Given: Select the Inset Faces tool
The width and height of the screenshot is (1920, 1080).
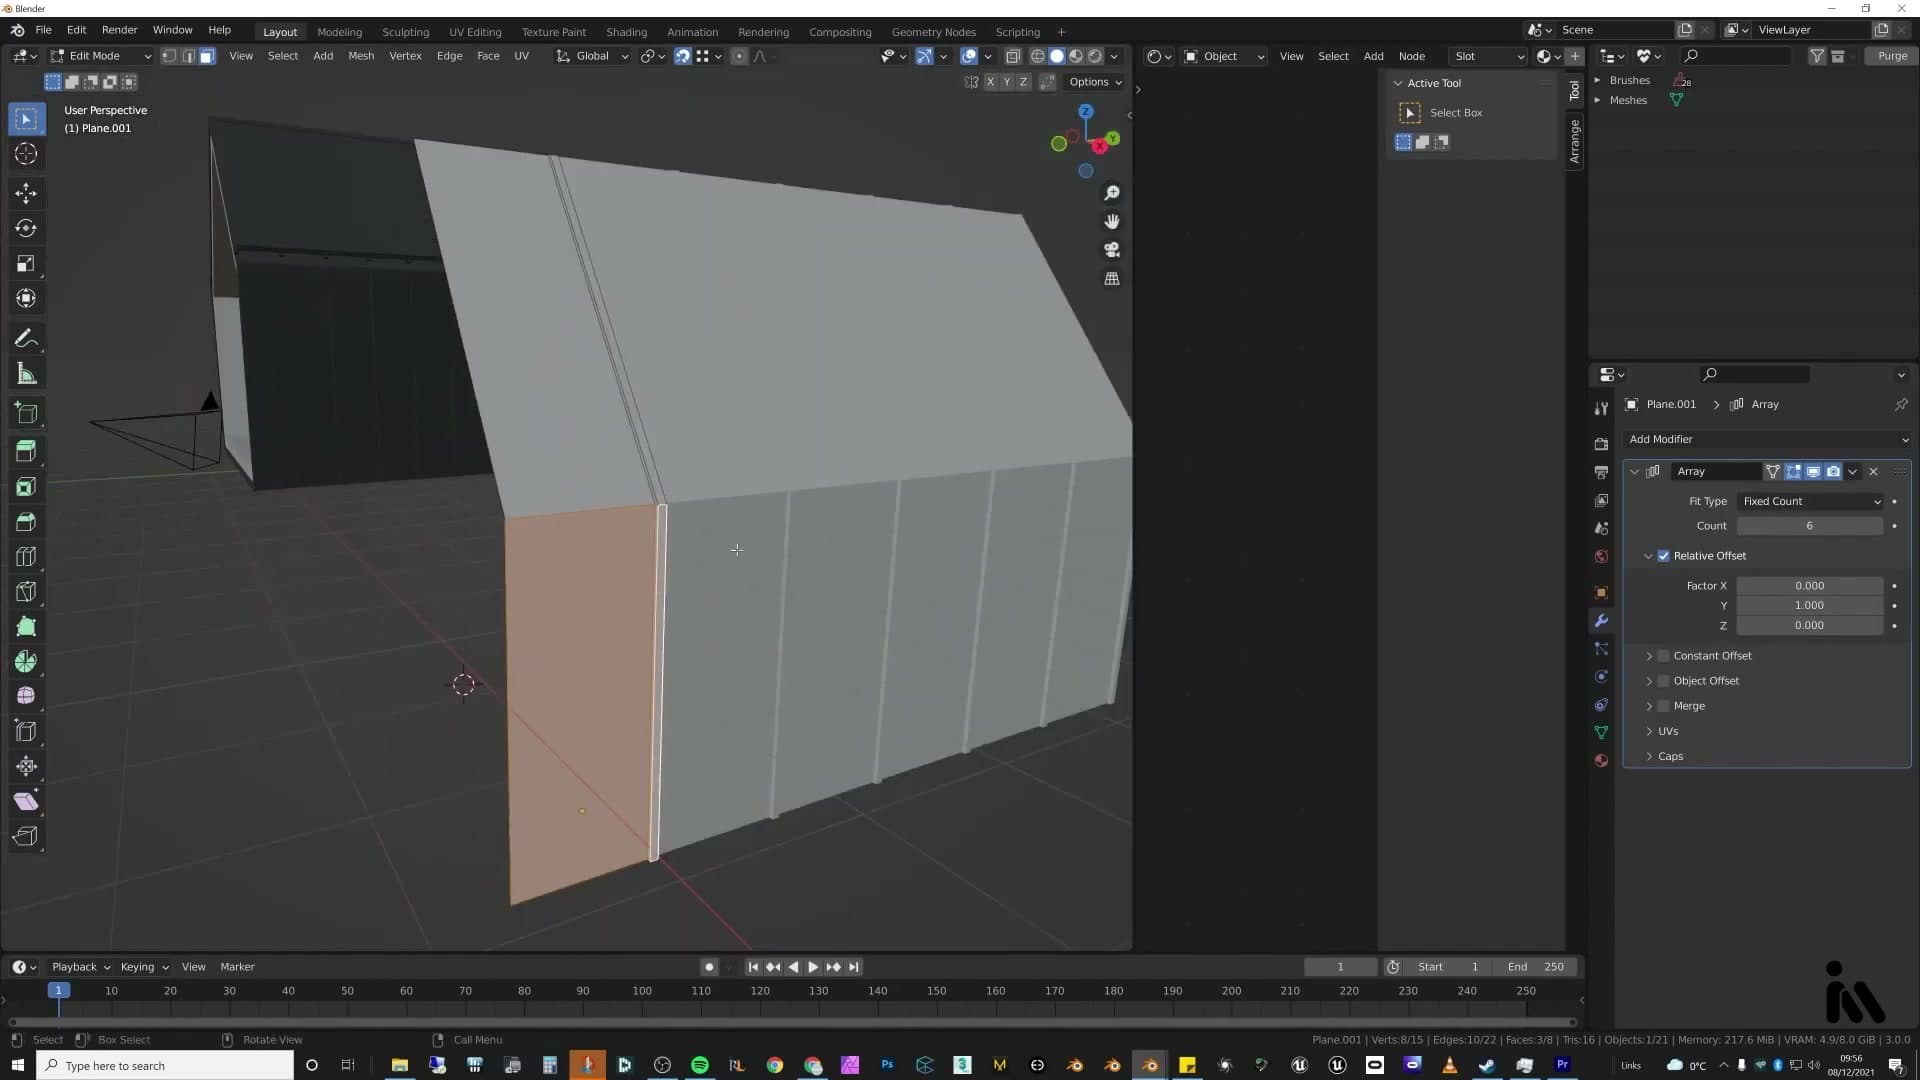Looking at the screenshot, I should click(x=26, y=486).
